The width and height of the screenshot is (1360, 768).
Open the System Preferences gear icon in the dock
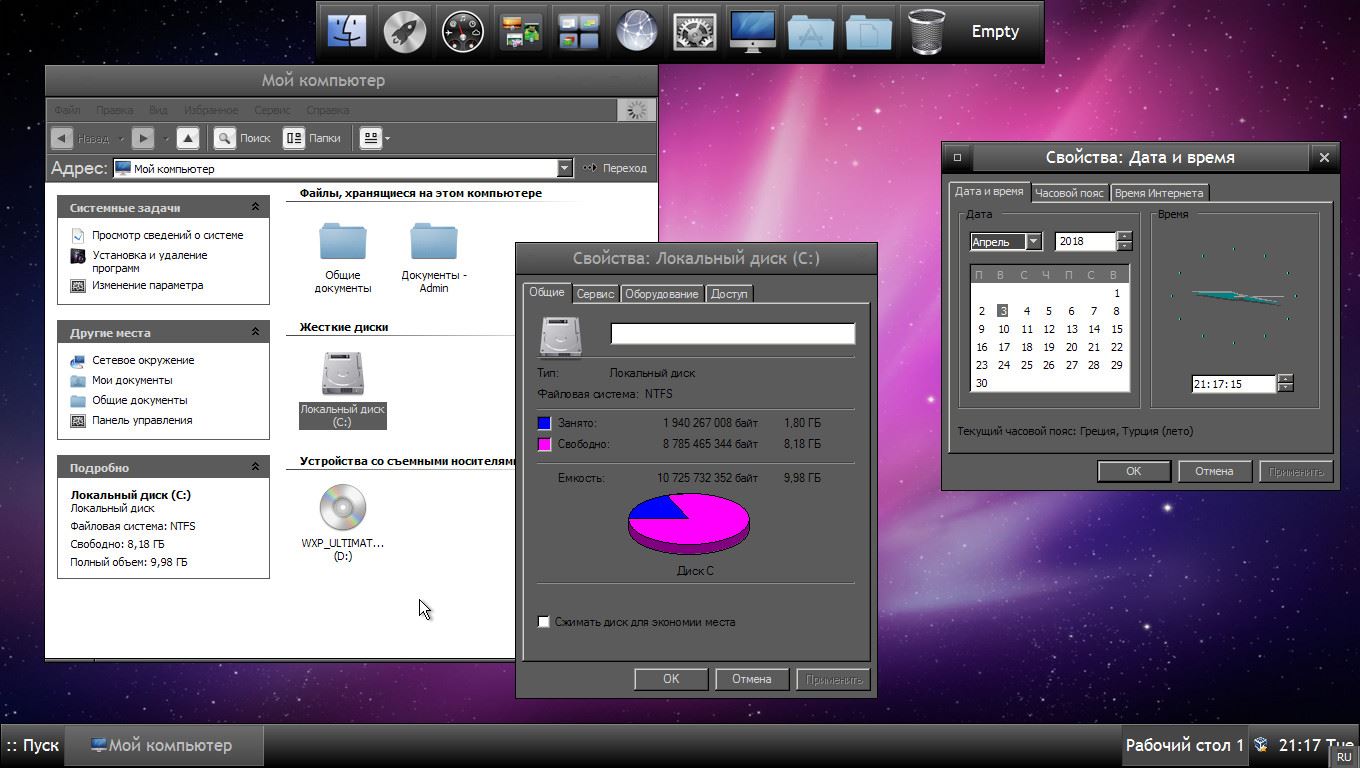pyautogui.click(x=695, y=32)
